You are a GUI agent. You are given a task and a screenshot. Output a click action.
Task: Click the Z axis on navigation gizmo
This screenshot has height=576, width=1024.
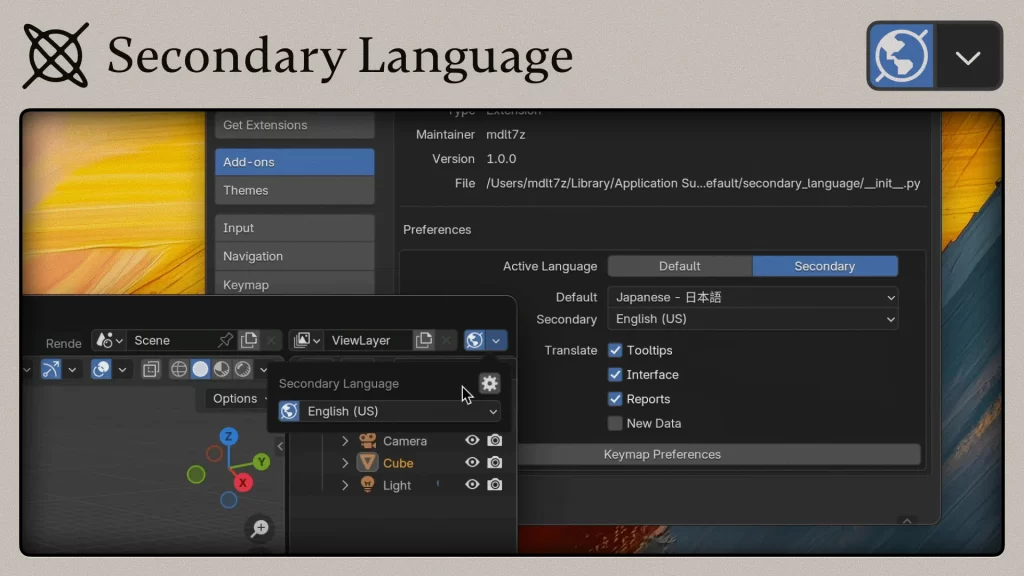229,436
